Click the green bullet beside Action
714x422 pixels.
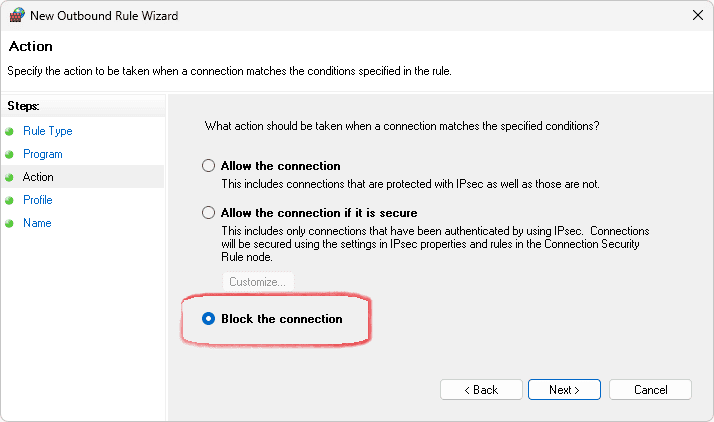coord(10,177)
